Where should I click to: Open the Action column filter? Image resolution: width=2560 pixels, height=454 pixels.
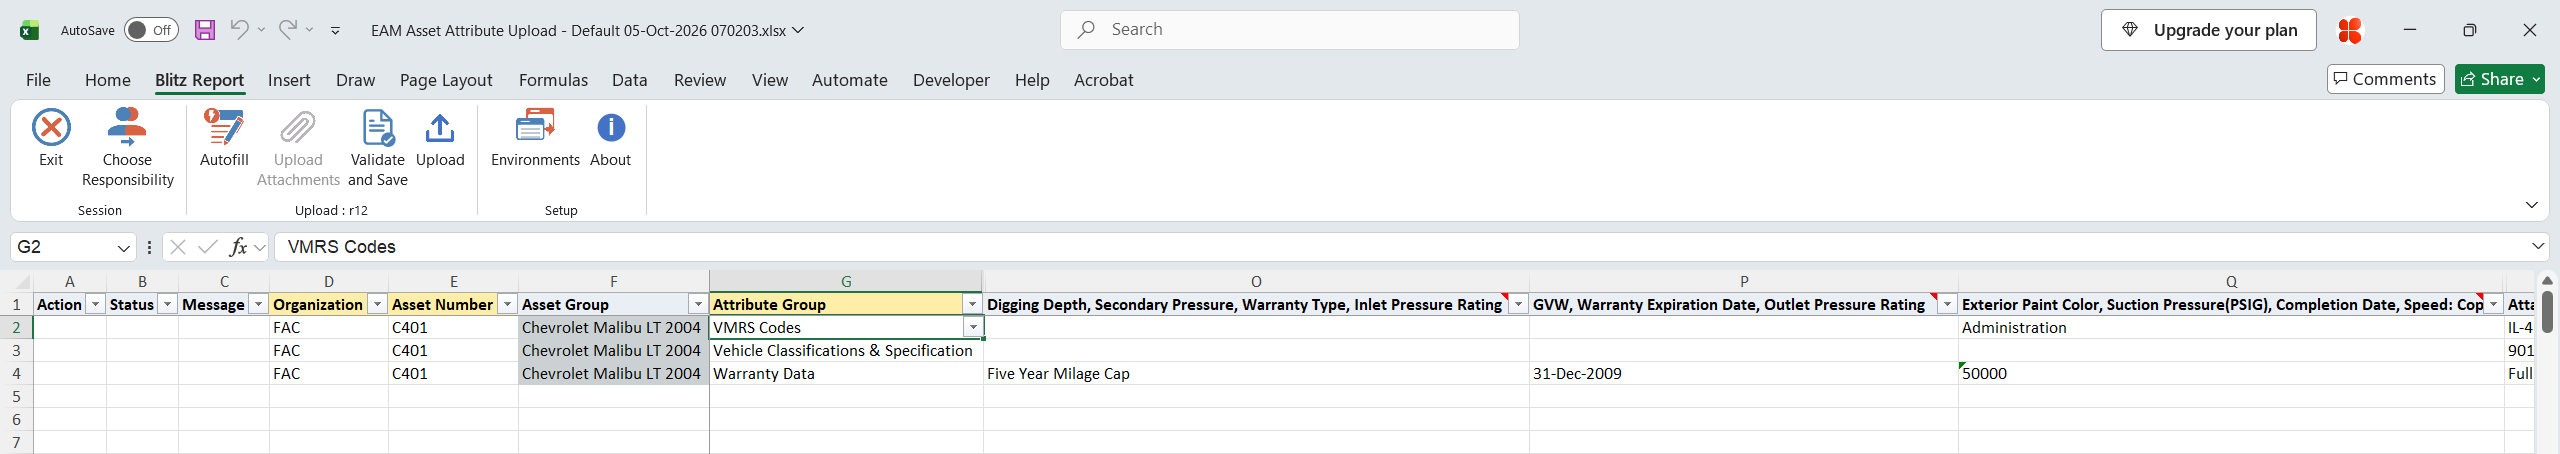tap(96, 304)
